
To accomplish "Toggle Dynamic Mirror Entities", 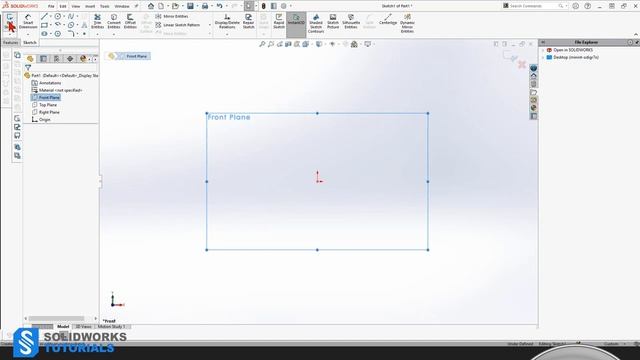I will pos(407,23).
